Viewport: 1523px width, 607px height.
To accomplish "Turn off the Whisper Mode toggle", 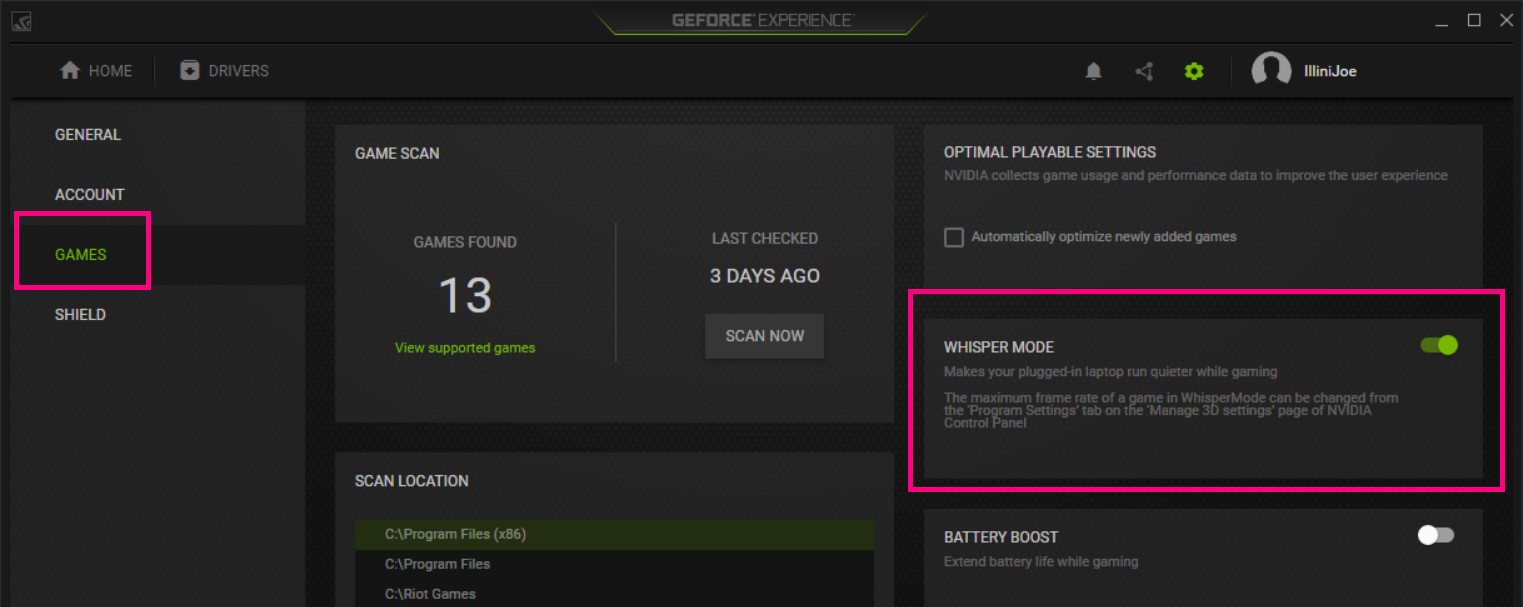I will pos(1438,345).
